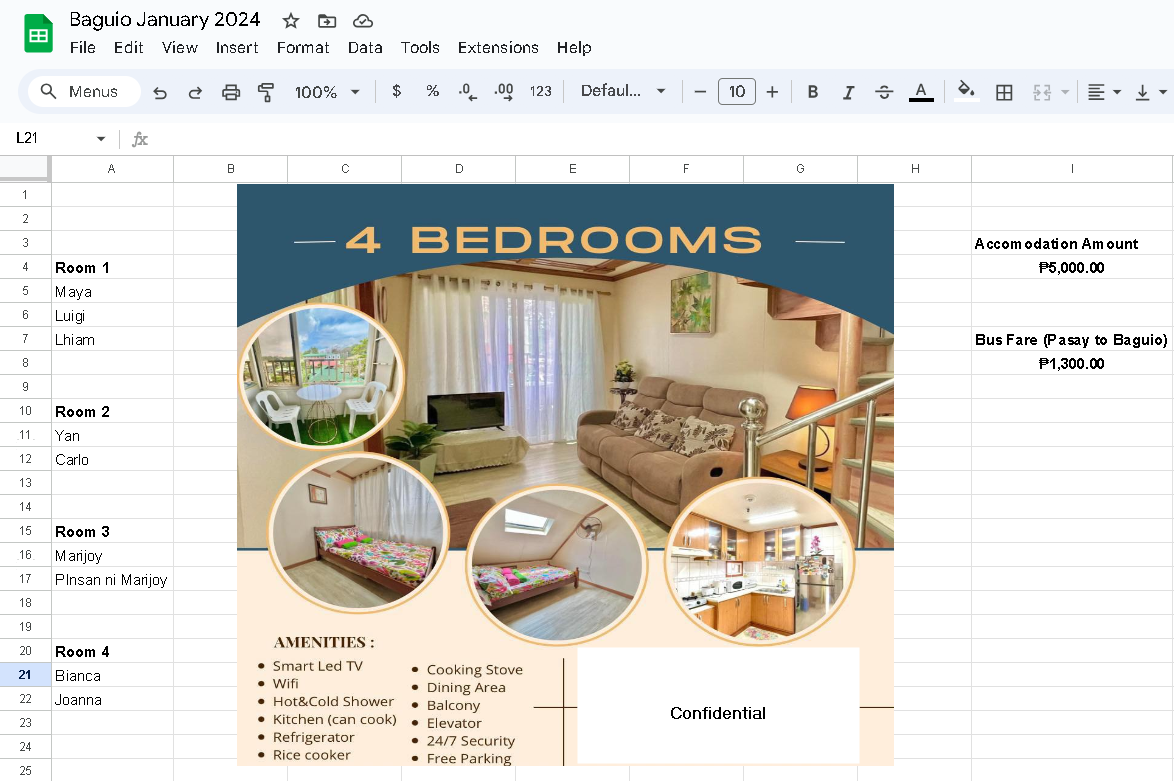Click the Redo arrow icon

tap(195, 92)
